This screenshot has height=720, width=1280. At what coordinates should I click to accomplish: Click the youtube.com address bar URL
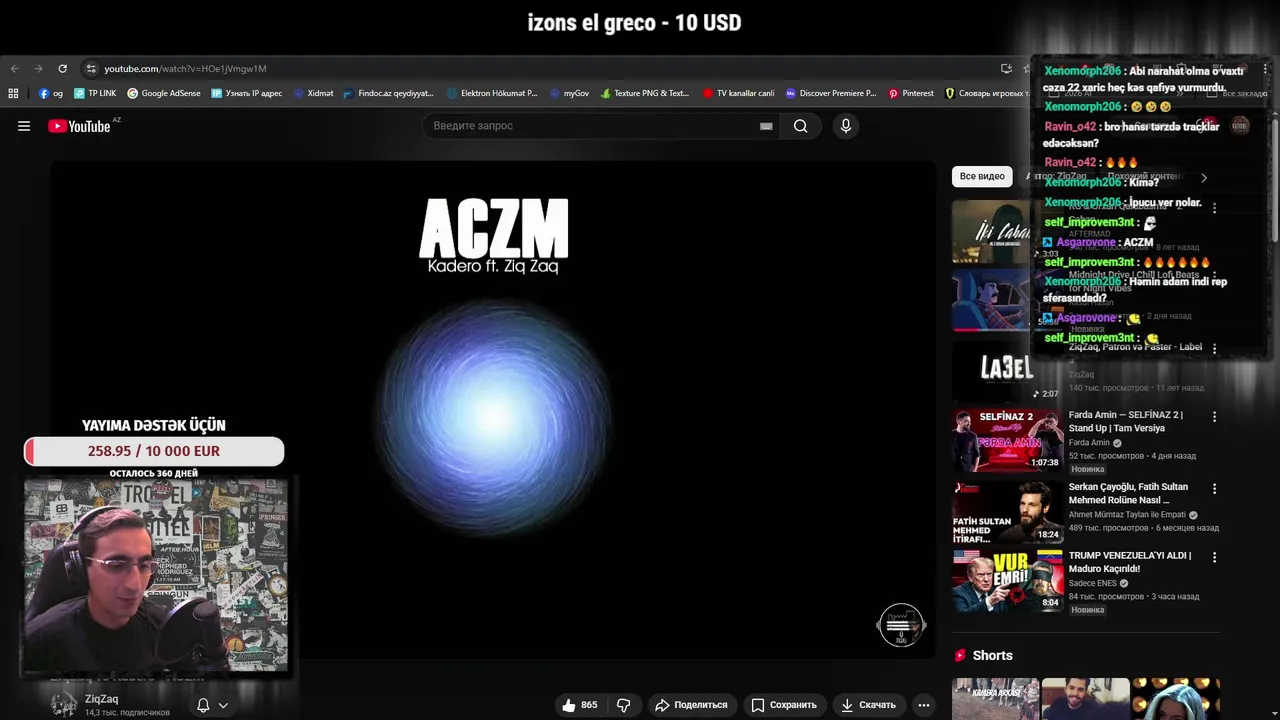(x=185, y=69)
